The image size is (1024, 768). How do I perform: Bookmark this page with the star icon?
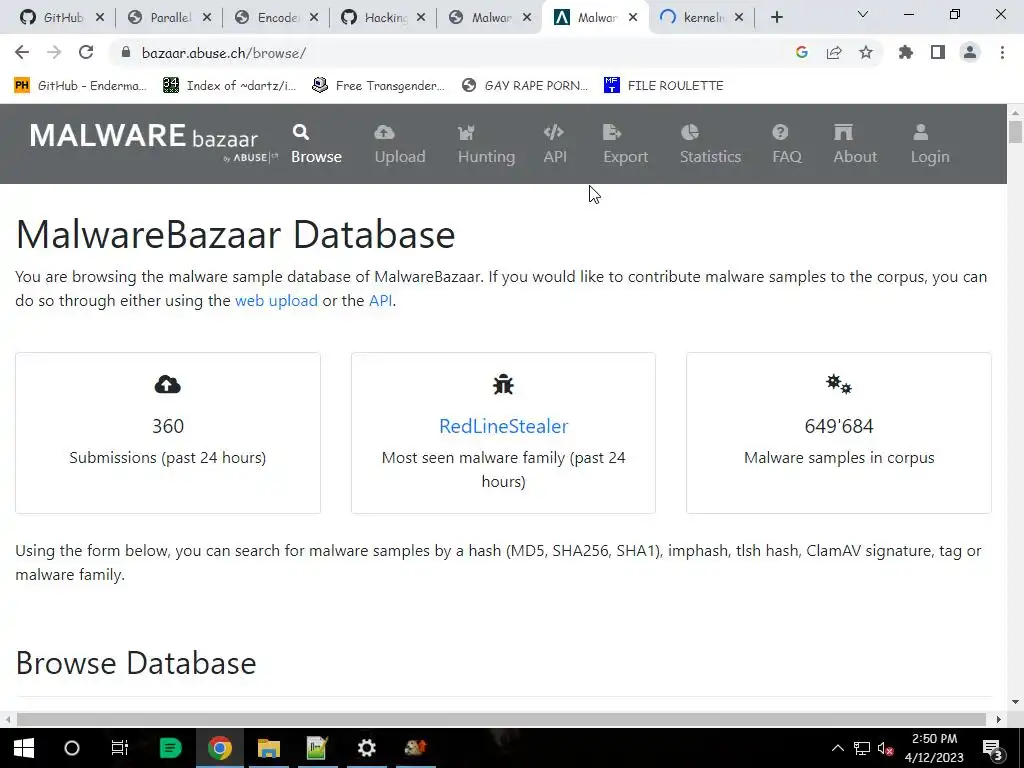866,52
